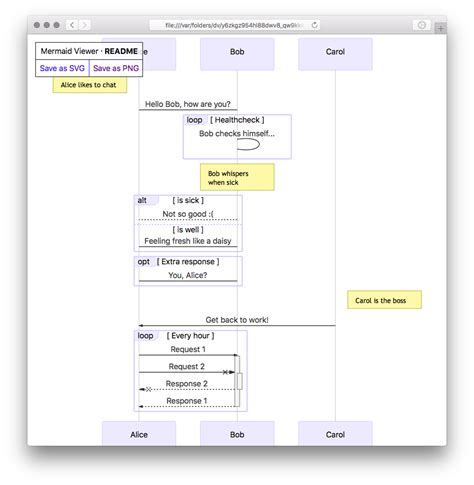Click the file URL address bar
This screenshot has height=485, width=474.
click(235, 25)
